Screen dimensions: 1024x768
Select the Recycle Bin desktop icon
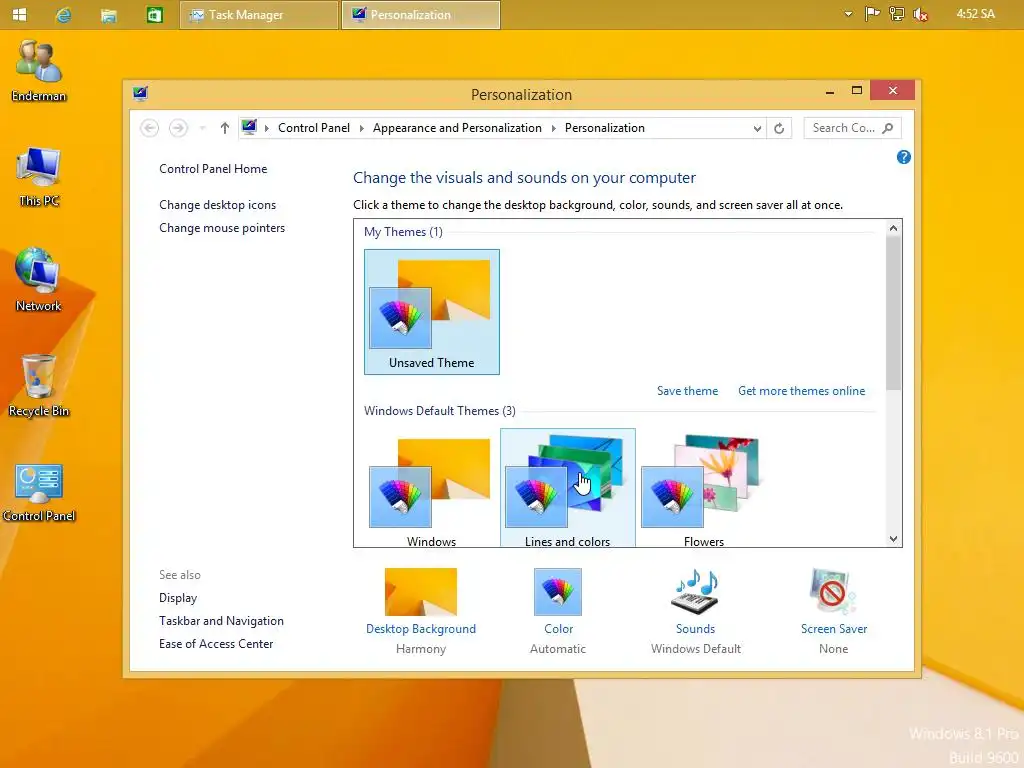(x=39, y=385)
